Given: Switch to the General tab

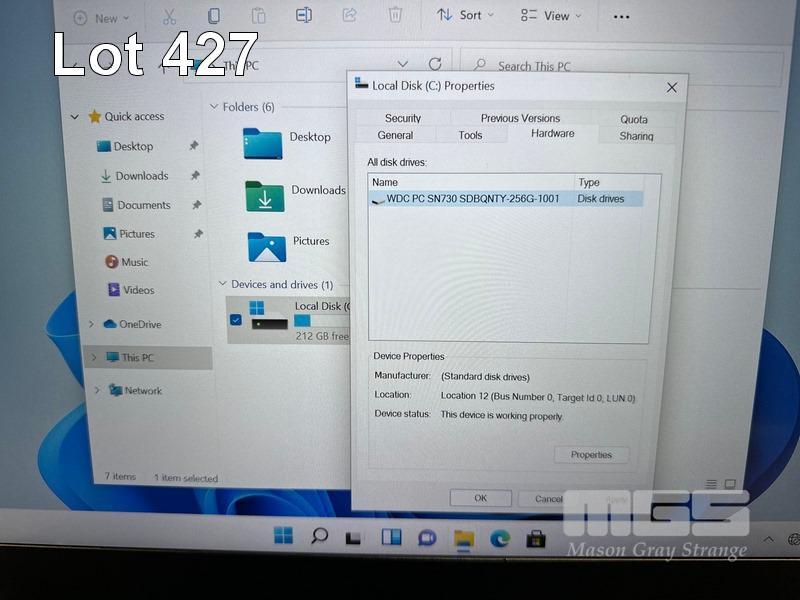Looking at the screenshot, I should [395, 135].
